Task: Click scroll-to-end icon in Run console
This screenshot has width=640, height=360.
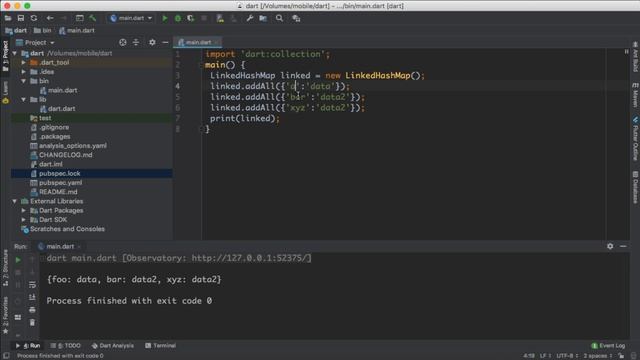Action: tap(32, 297)
